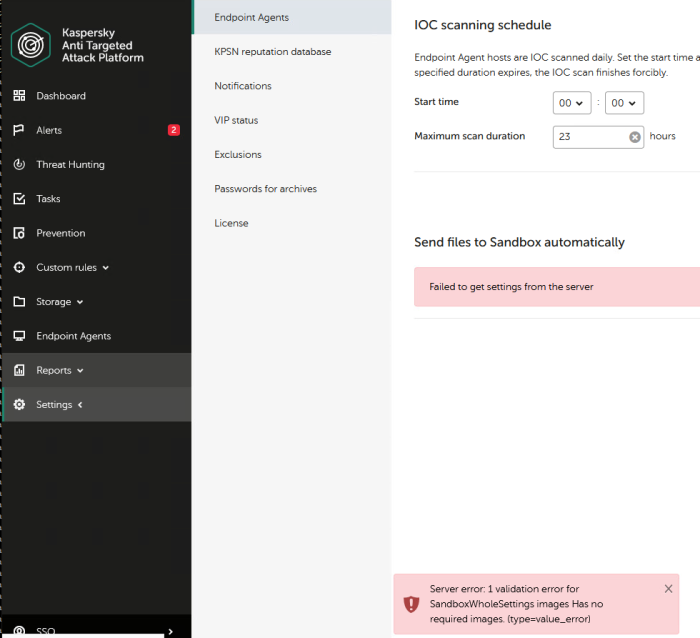Expand the Storage submenu
Screen dimensions: 700x638
point(80,302)
